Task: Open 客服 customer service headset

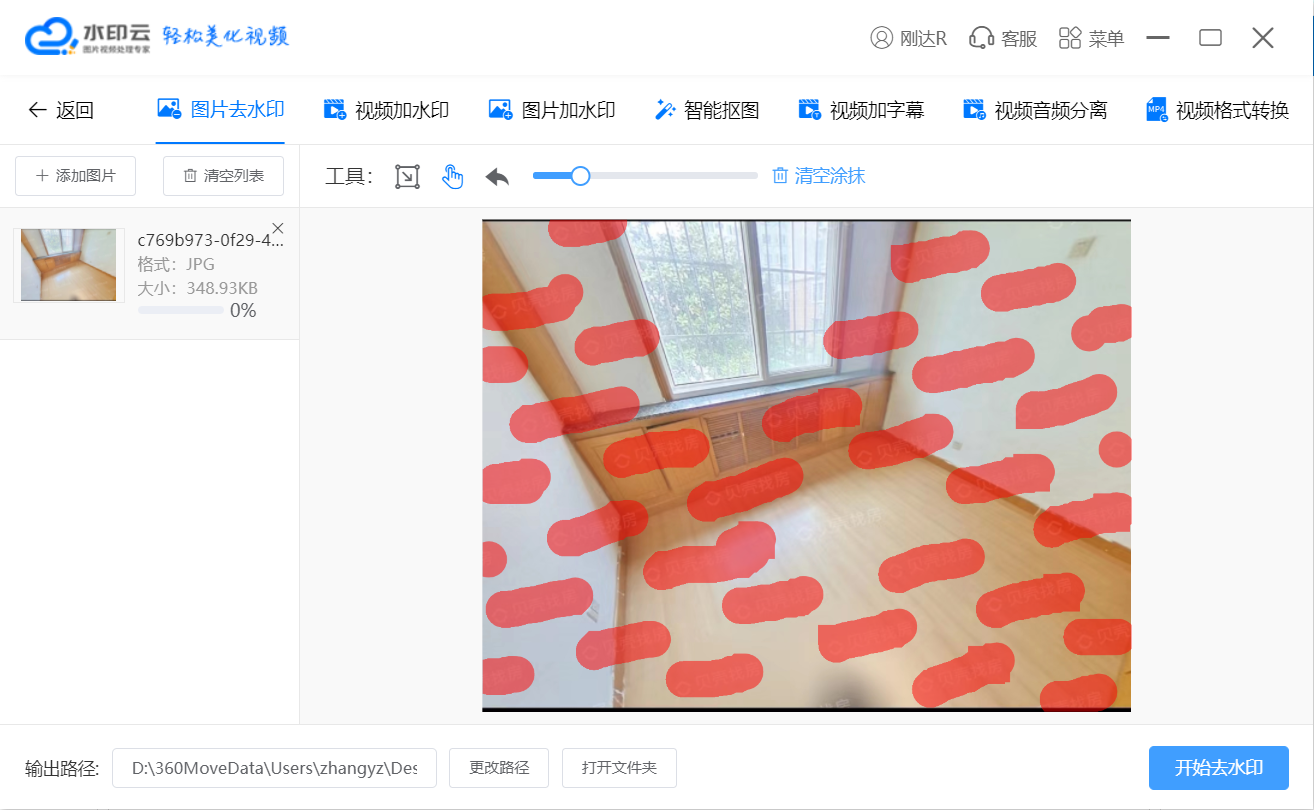Action: [1003, 38]
